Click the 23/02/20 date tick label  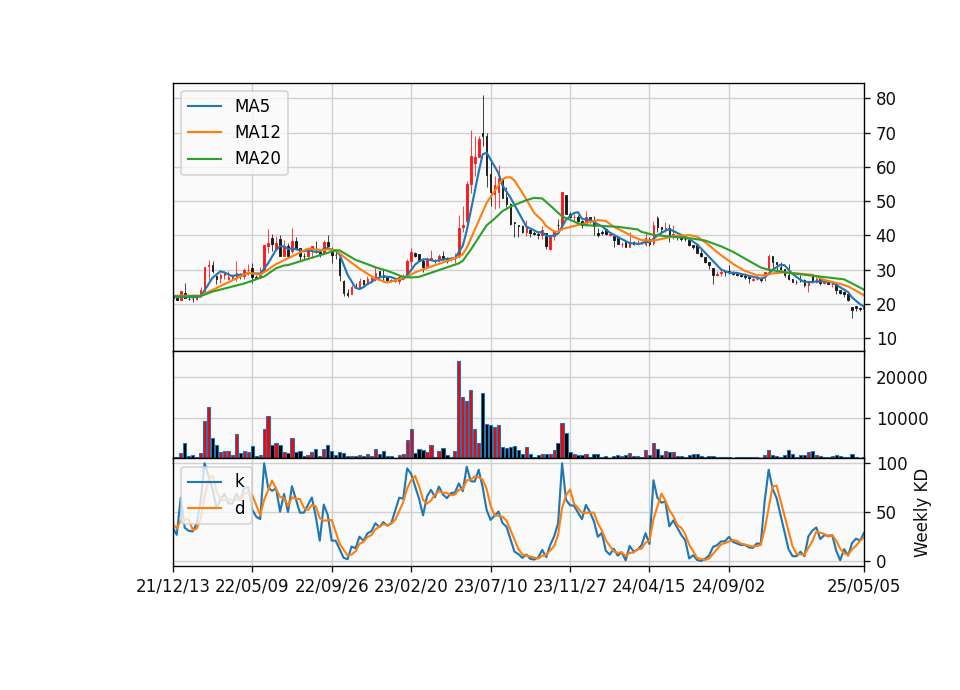pos(411,586)
